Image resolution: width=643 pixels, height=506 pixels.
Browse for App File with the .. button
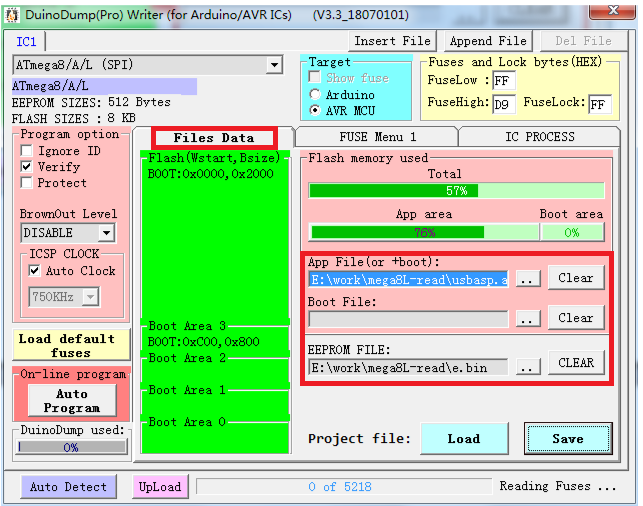click(x=527, y=279)
